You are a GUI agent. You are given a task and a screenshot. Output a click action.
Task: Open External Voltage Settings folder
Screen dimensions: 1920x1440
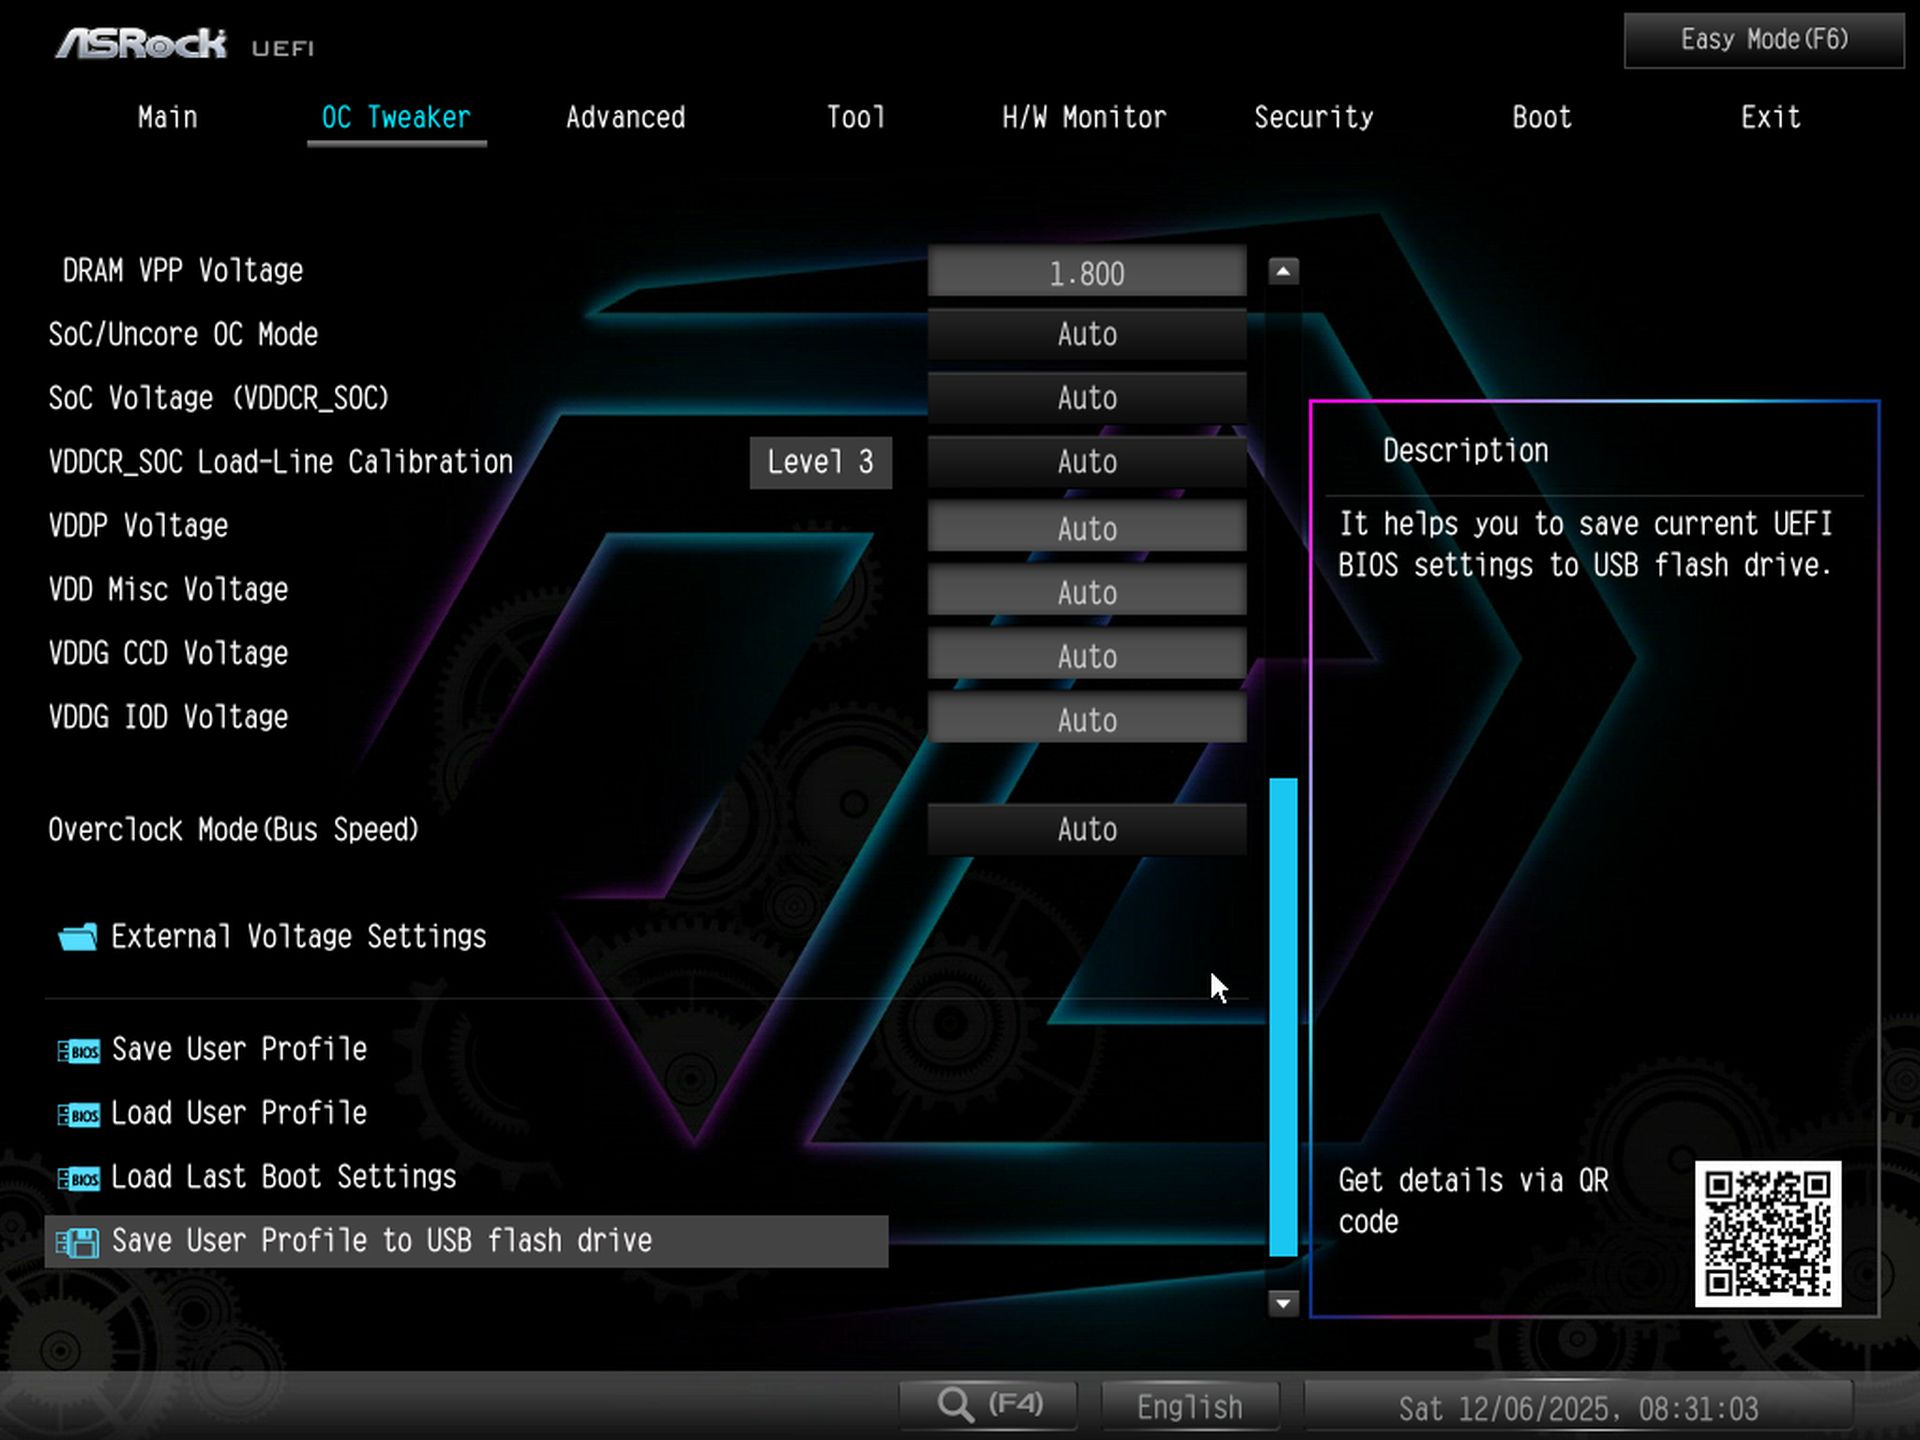[297, 937]
